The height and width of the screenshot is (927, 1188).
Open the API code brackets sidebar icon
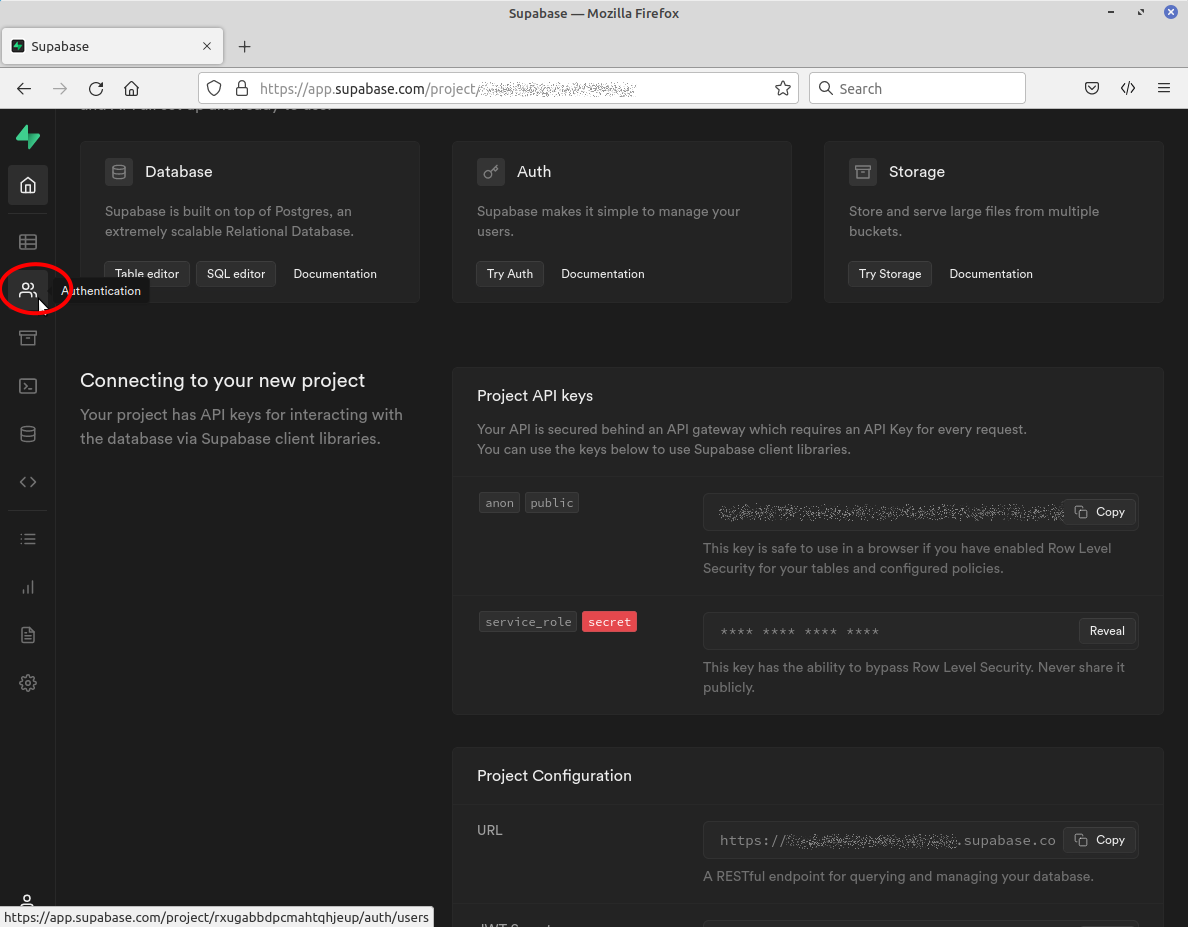[x=28, y=482]
